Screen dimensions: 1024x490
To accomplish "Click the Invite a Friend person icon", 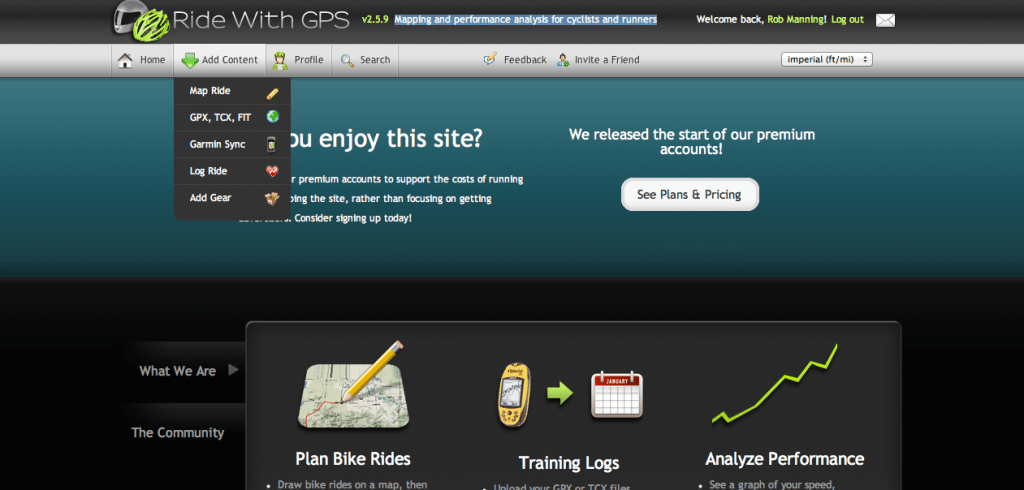I will (x=563, y=60).
